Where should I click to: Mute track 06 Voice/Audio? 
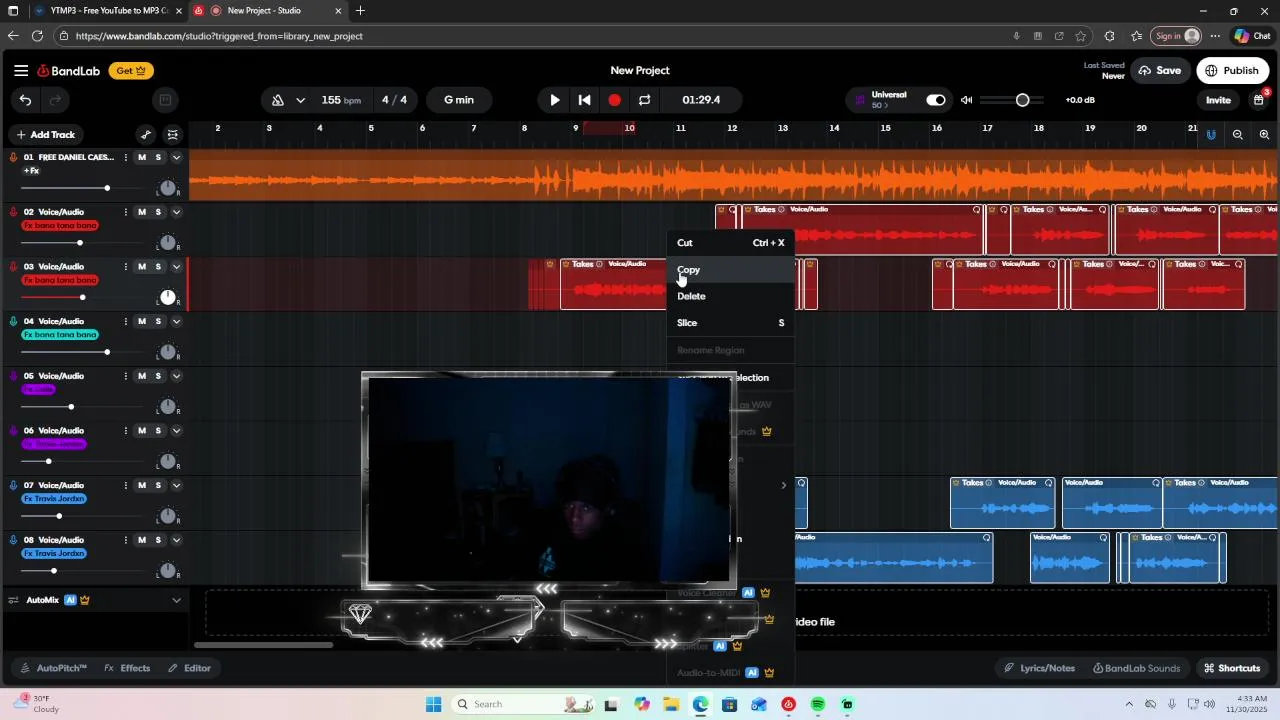click(x=142, y=431)
